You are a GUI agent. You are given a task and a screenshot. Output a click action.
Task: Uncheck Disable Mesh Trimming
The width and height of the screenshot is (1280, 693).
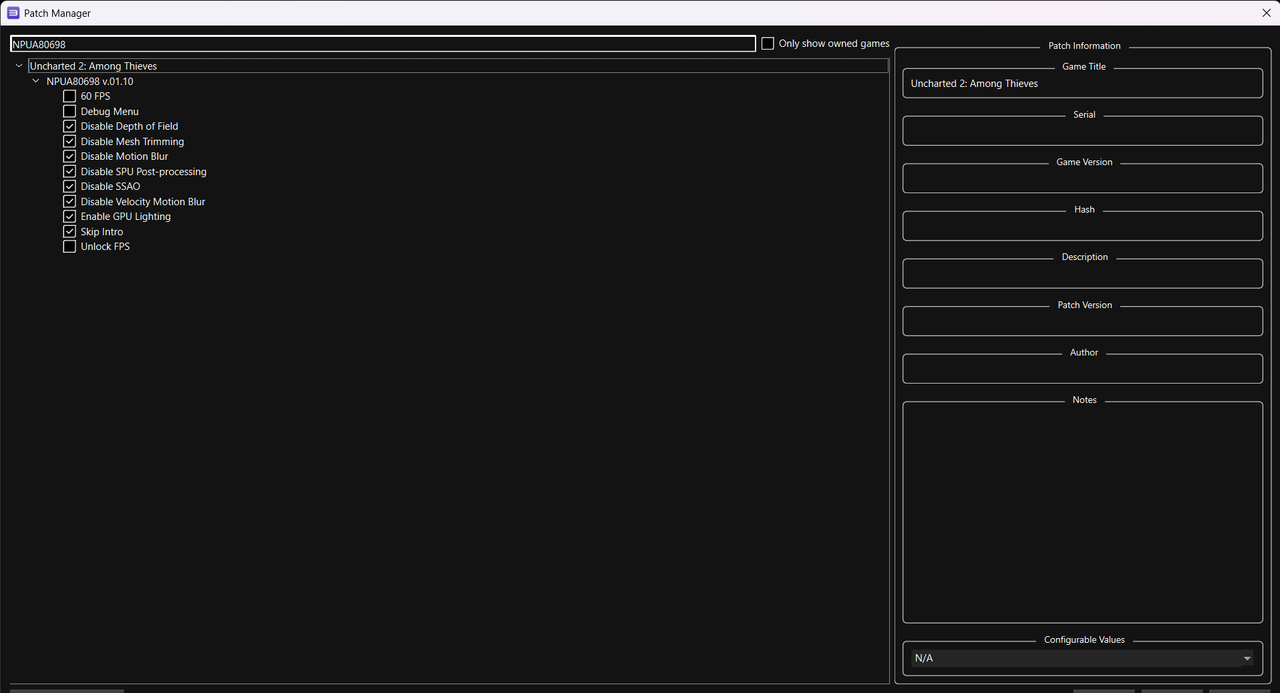(x=70, y=141)
